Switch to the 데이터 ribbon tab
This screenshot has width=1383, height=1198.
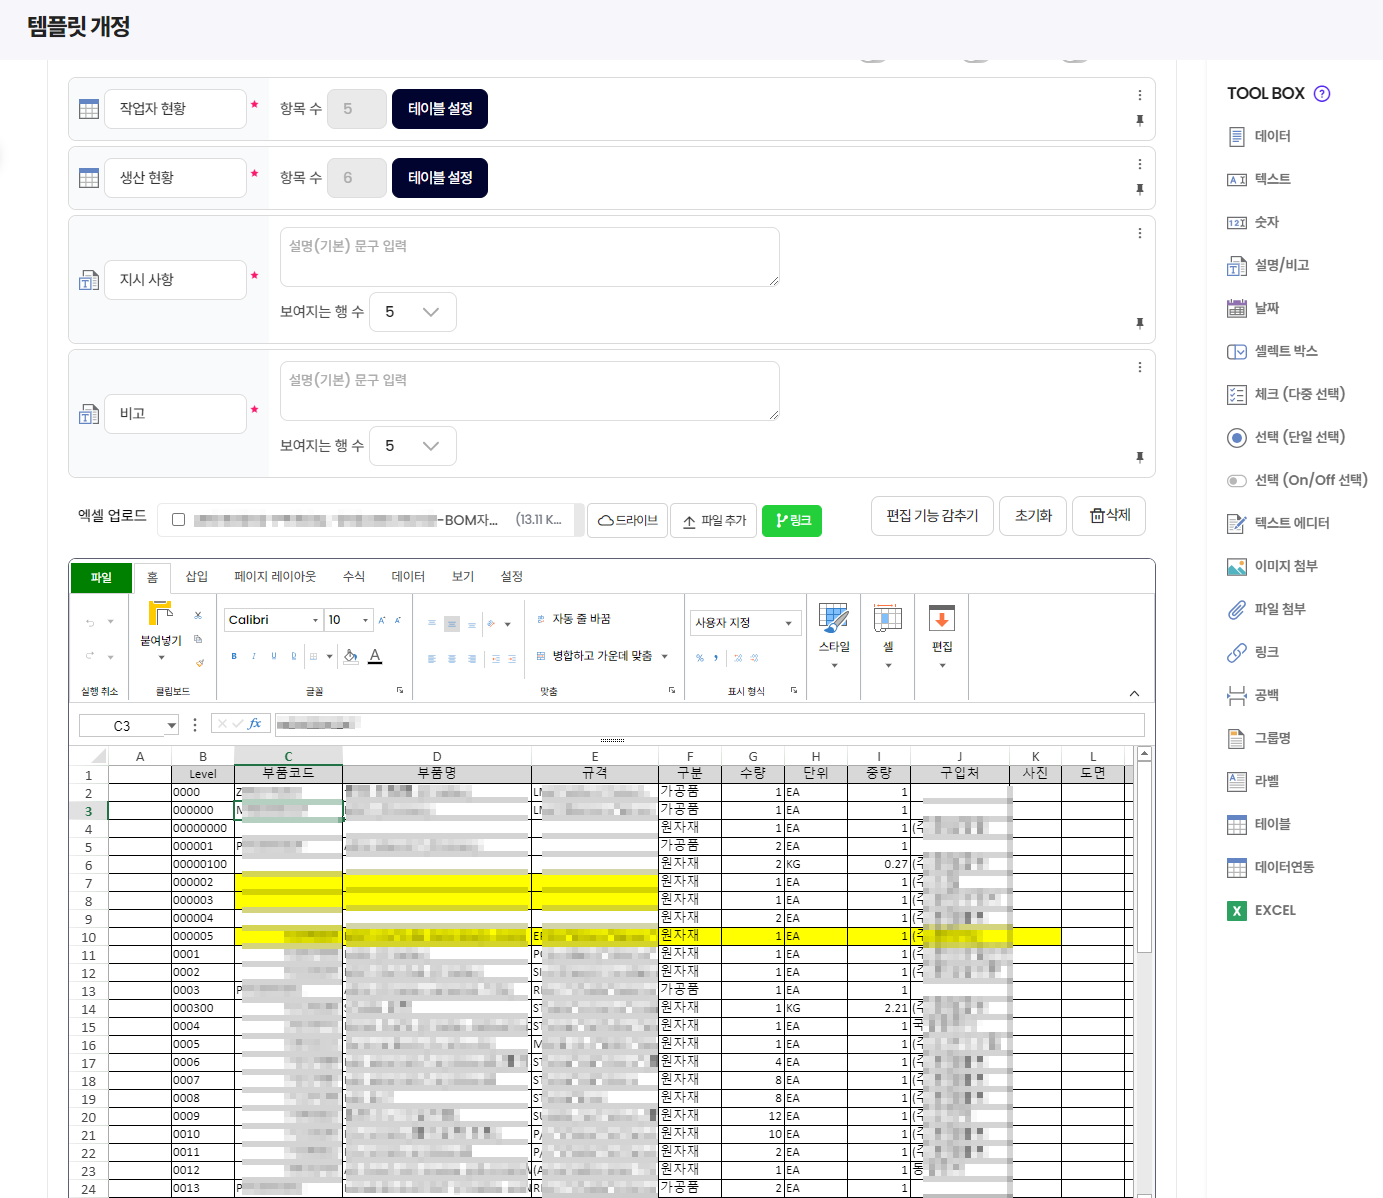click(x=408, y=577)
